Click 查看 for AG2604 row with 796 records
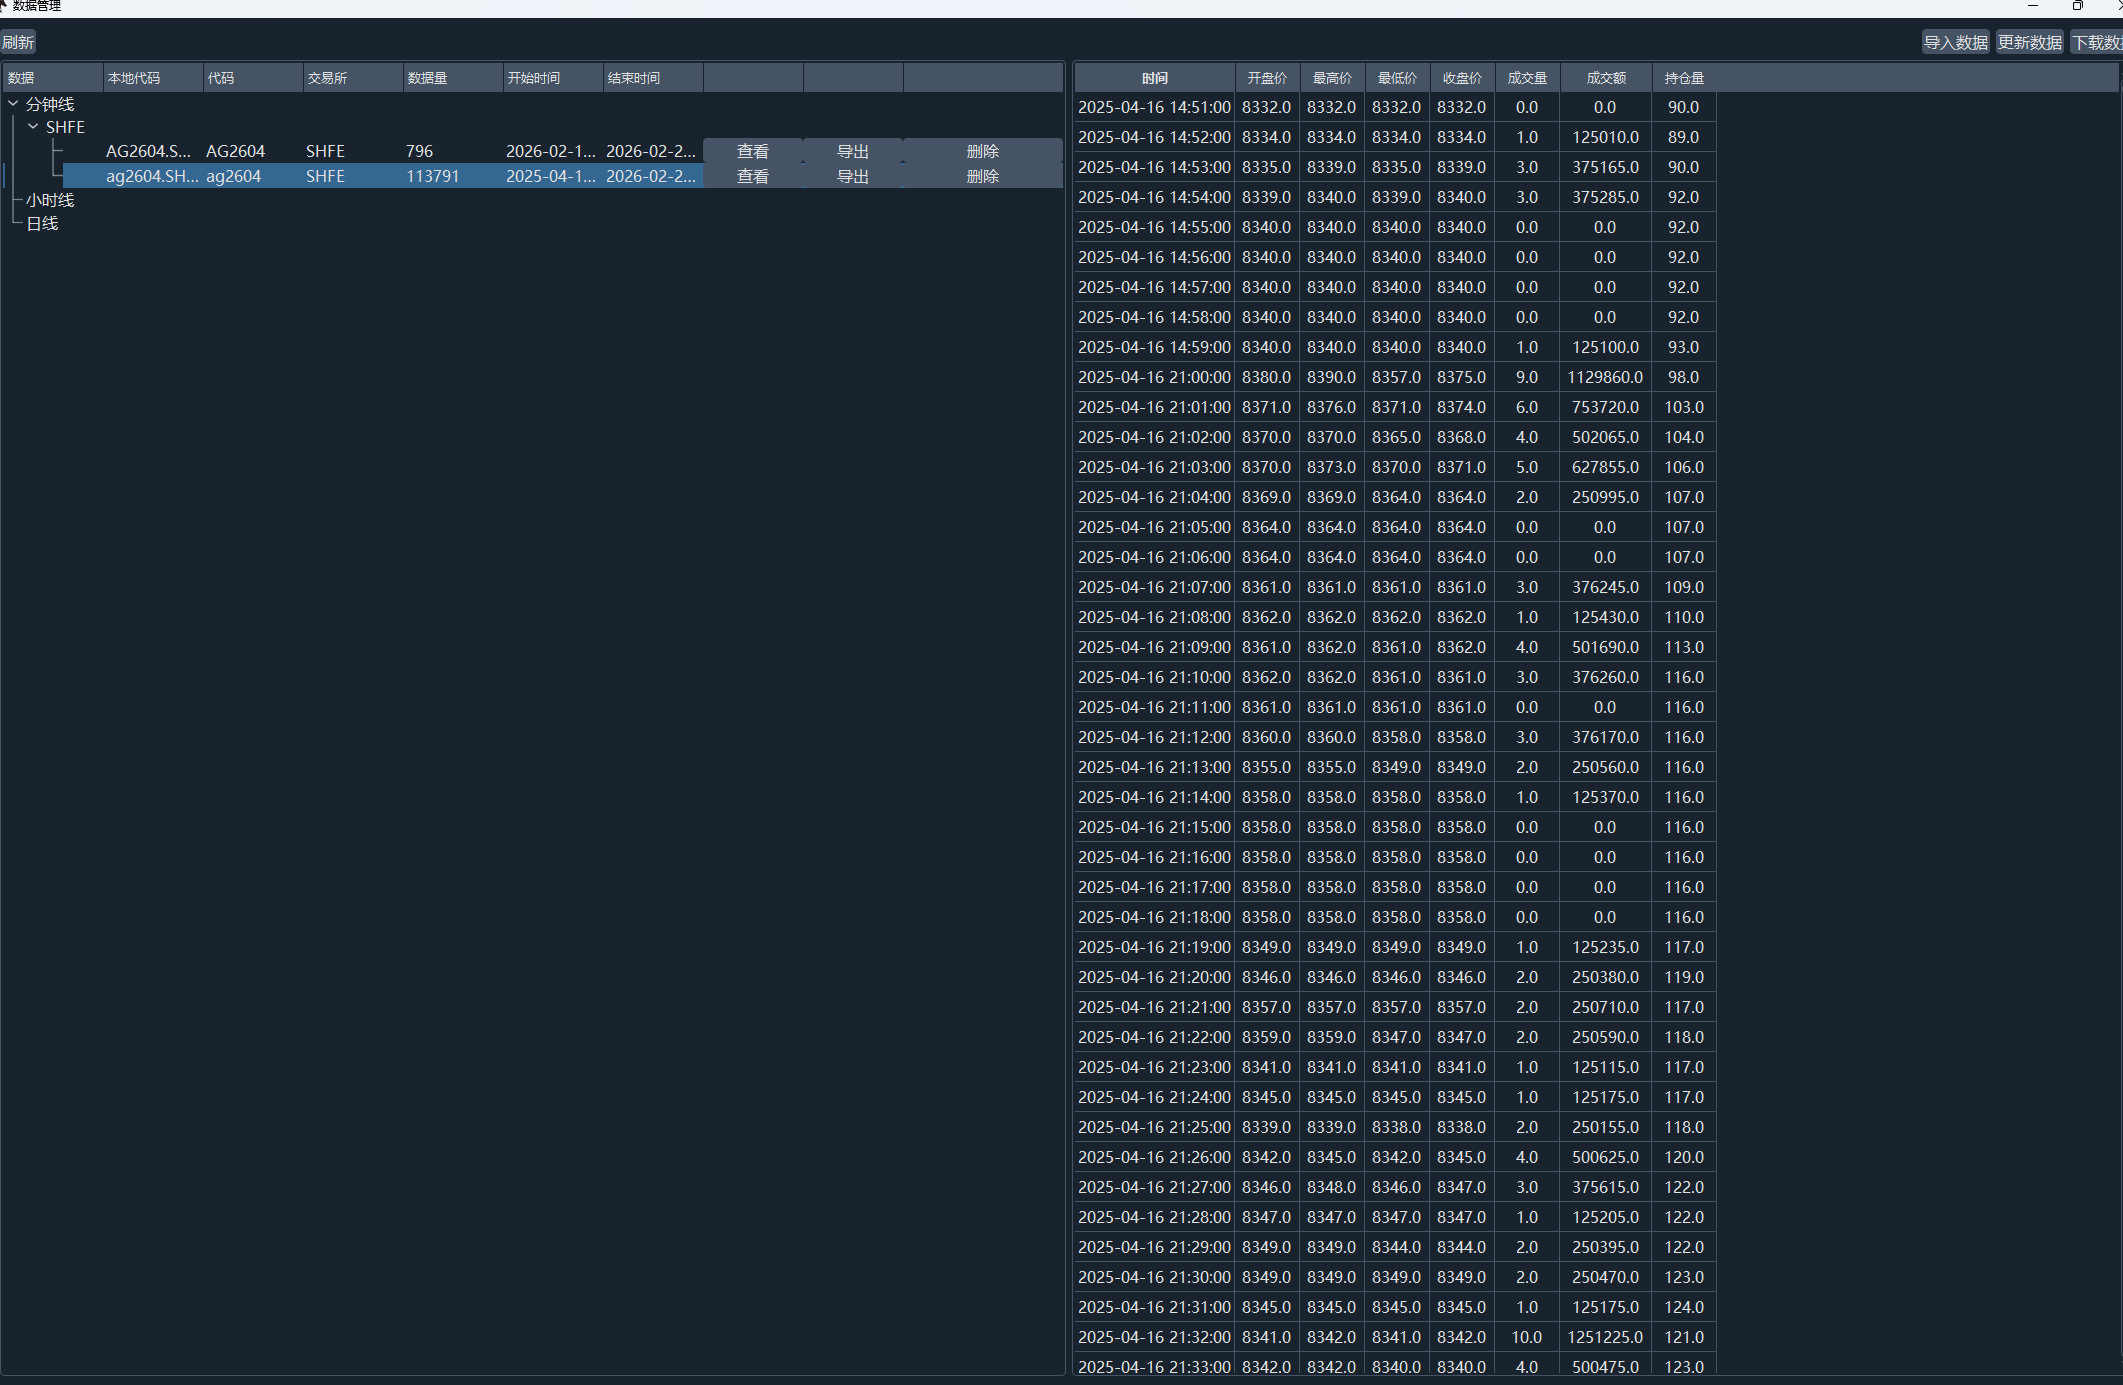Screen dimensions: 2123x1385 pos(752,151)
